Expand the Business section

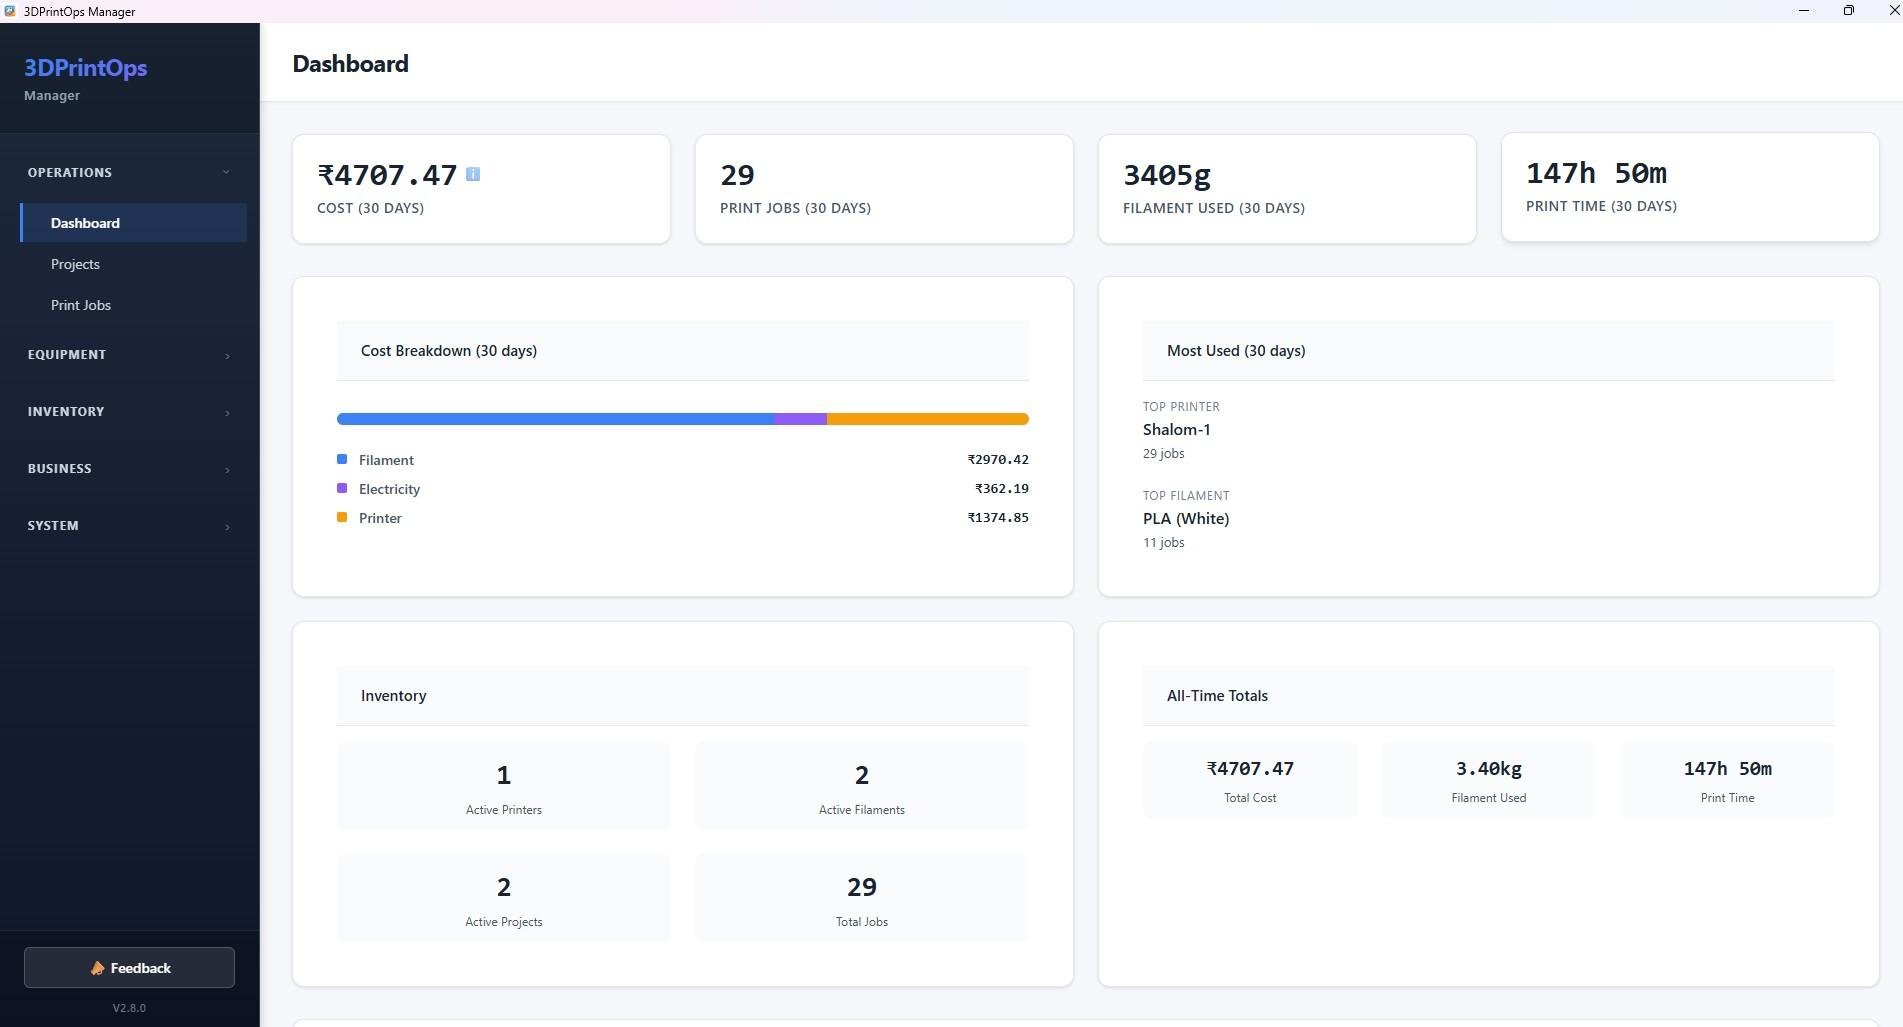click(x=130, y=469)
